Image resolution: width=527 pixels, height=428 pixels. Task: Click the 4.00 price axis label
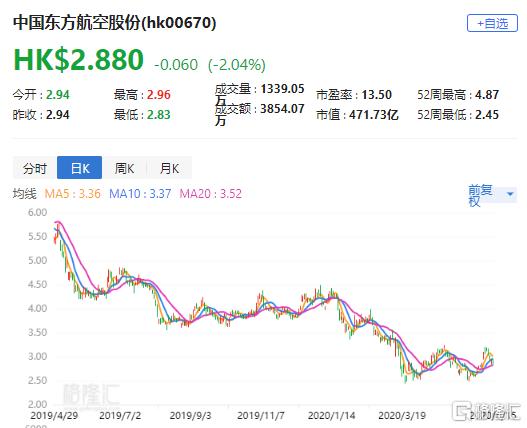coord(37,308)
